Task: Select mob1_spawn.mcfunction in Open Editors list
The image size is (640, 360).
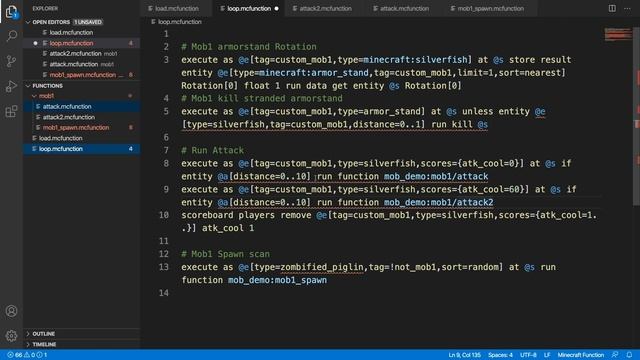Action: point(82,75)
